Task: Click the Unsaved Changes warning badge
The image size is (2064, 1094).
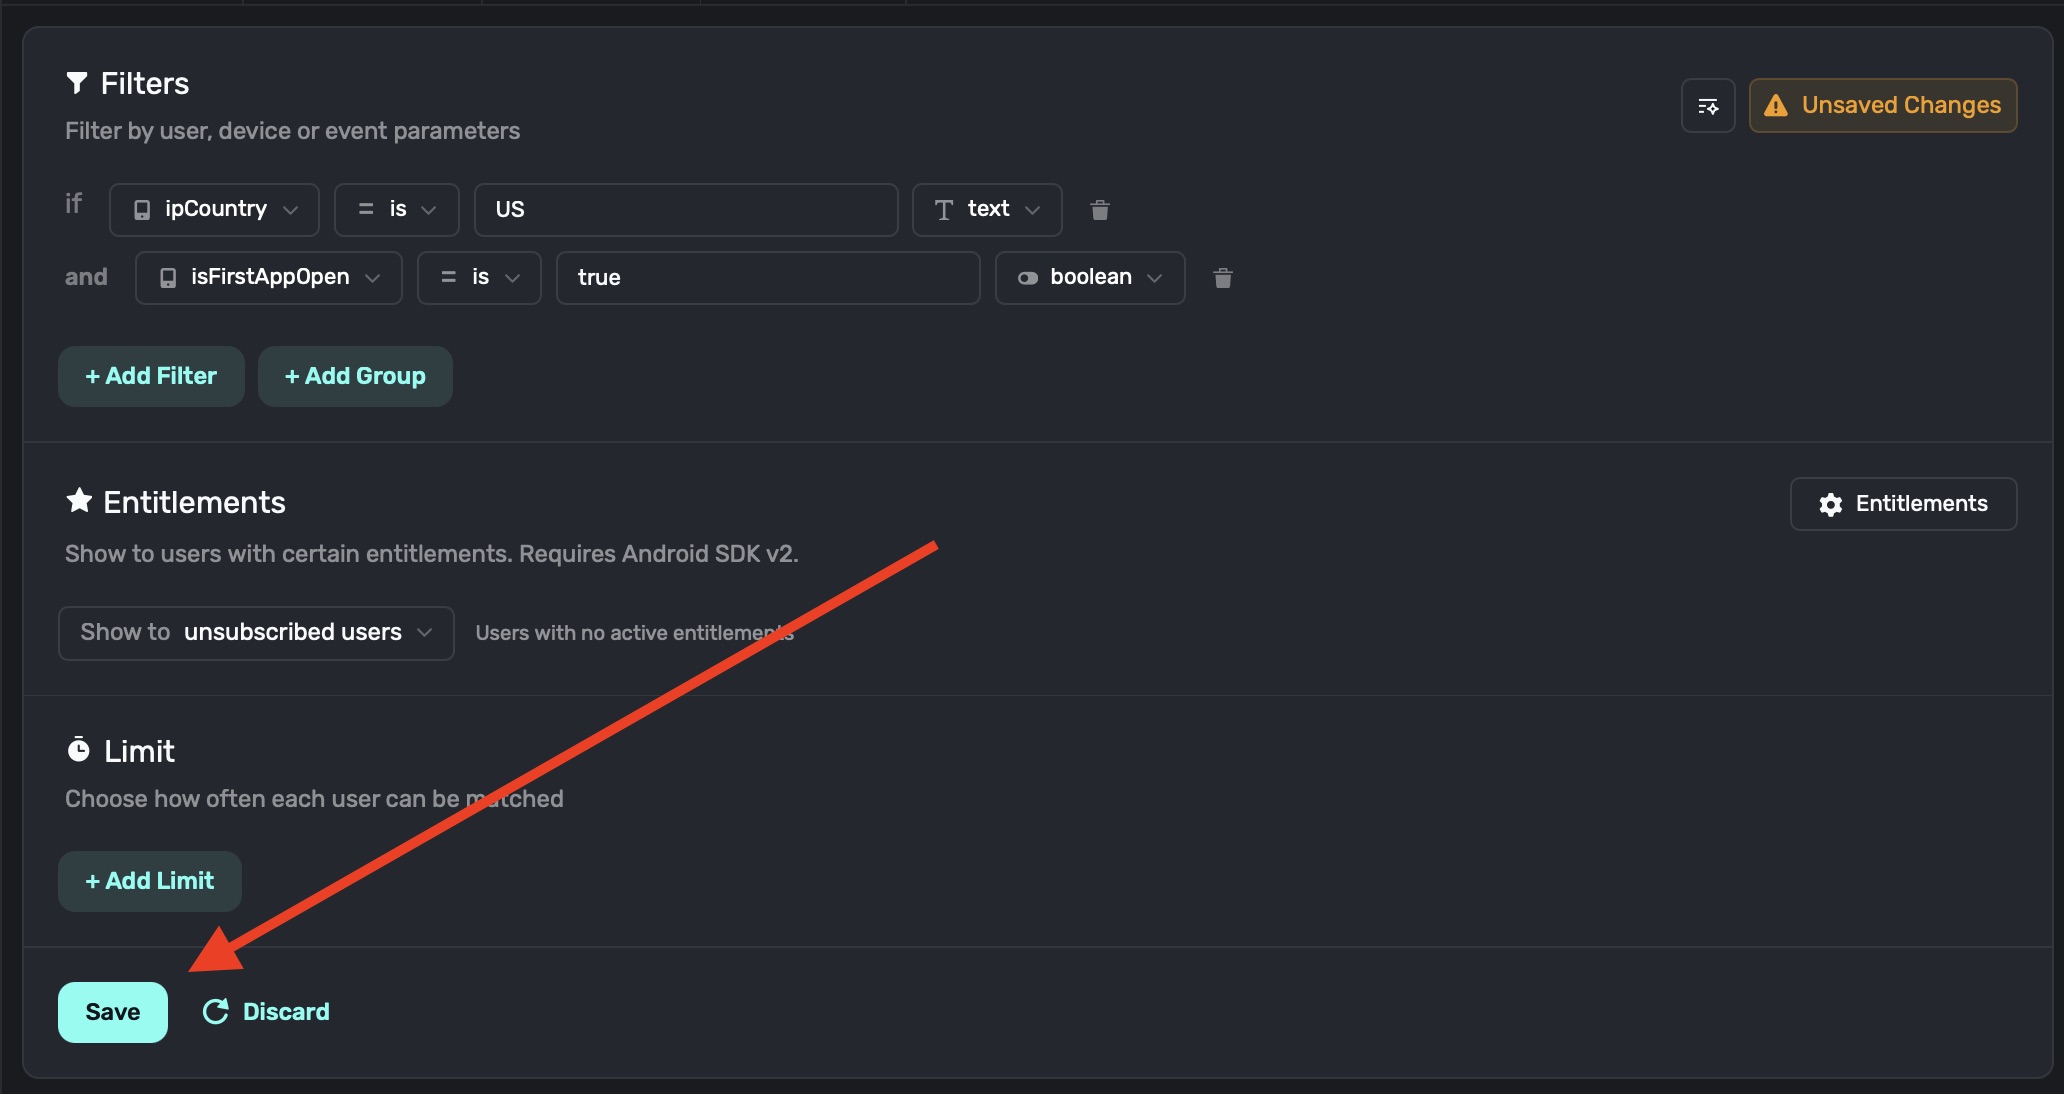Action: 1882,106
